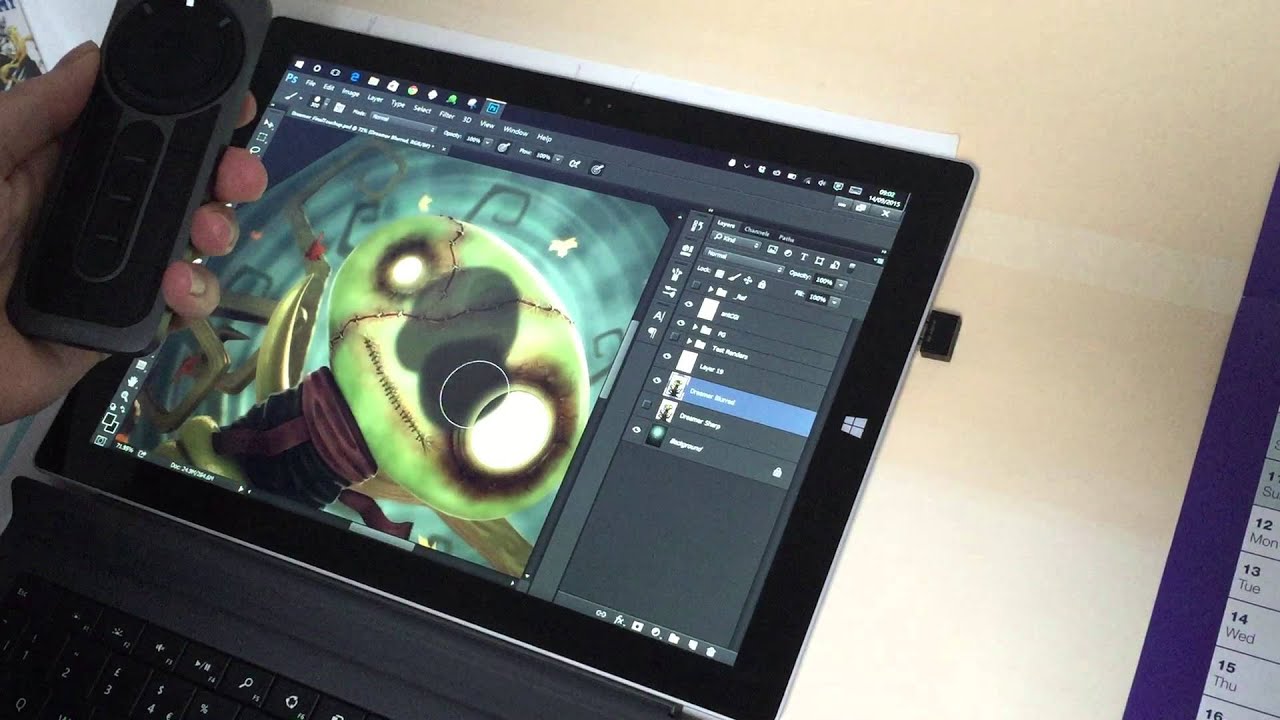Filter layers by type (T) layers
This screenshot has height=720, width=1280.
point(804,257)
